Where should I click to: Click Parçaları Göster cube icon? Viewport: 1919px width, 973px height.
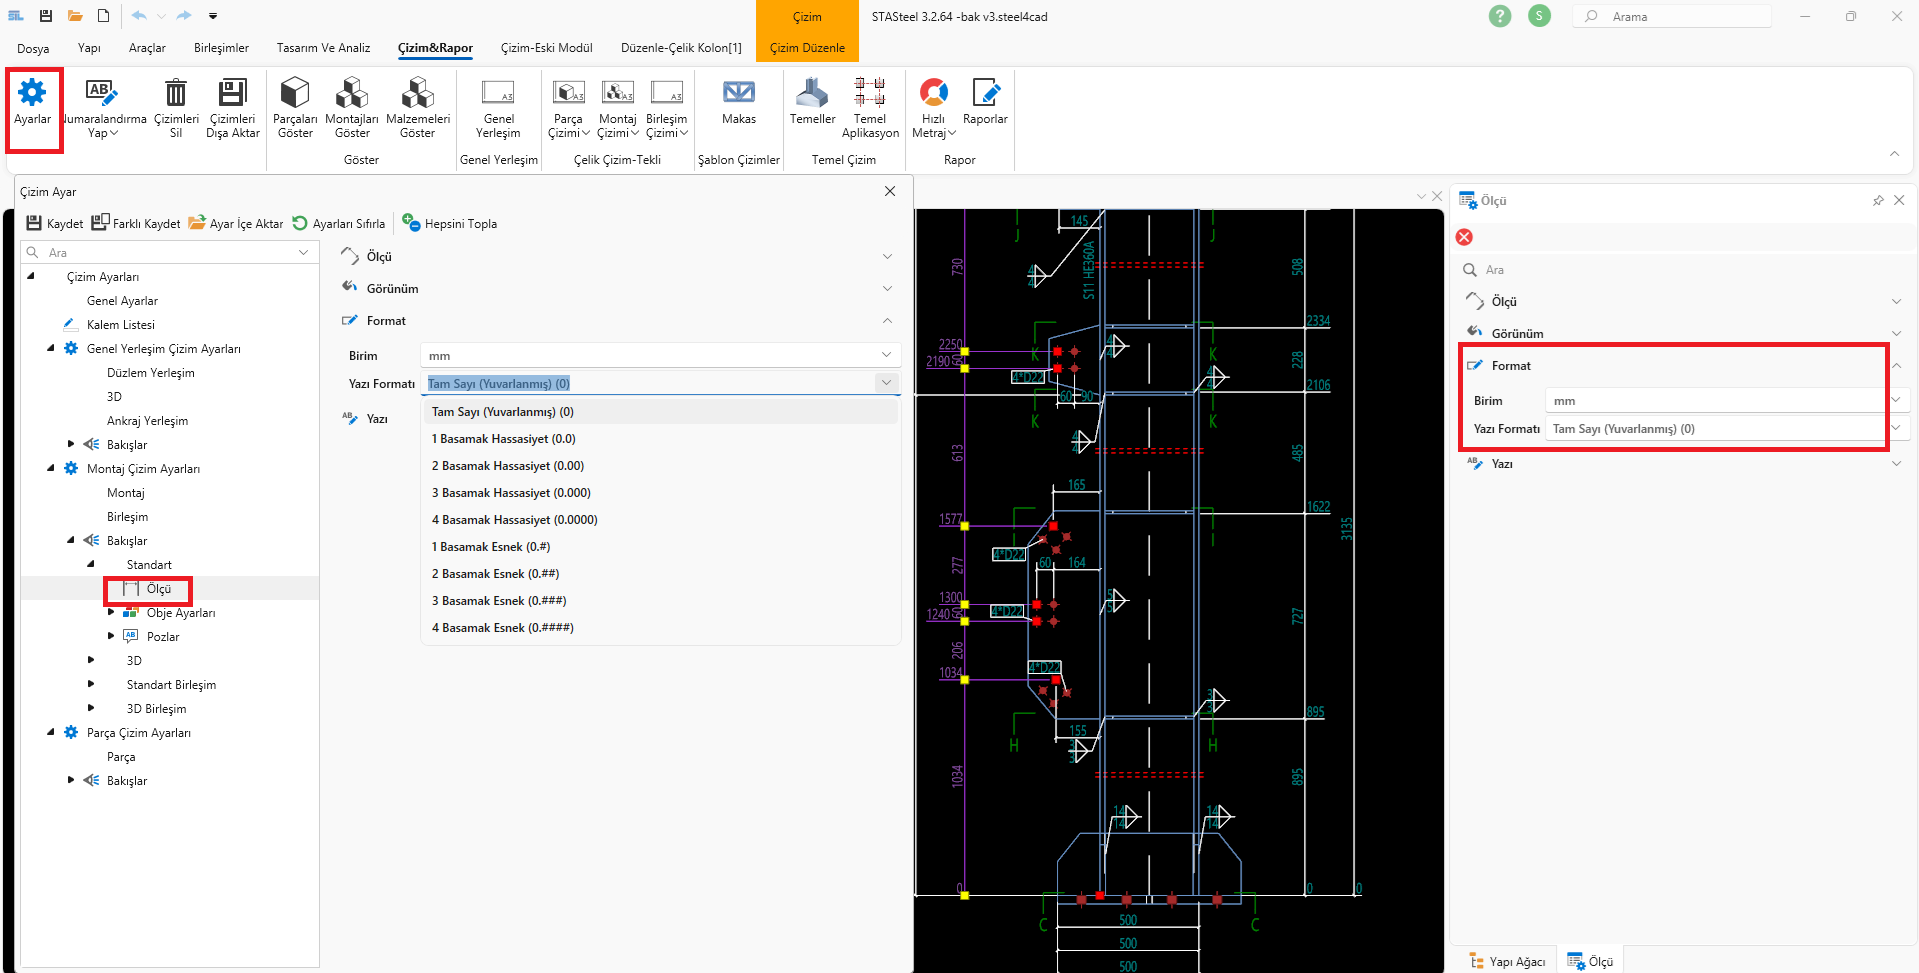click(x=295, y=93)
